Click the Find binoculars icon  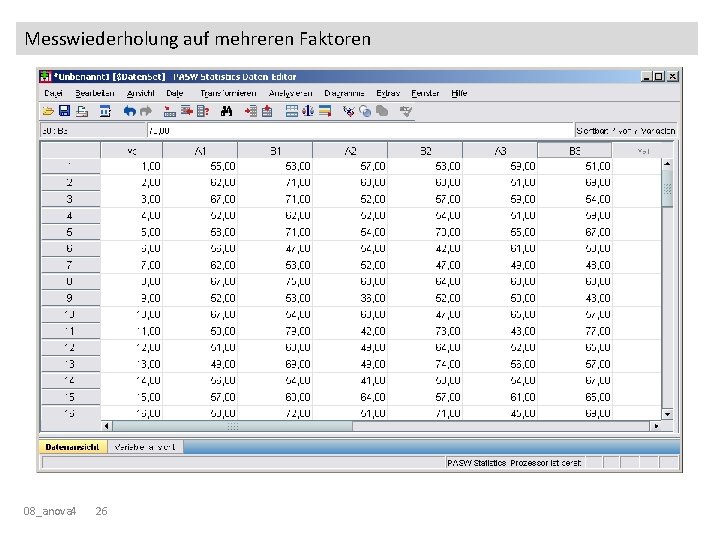pos(226,111)
